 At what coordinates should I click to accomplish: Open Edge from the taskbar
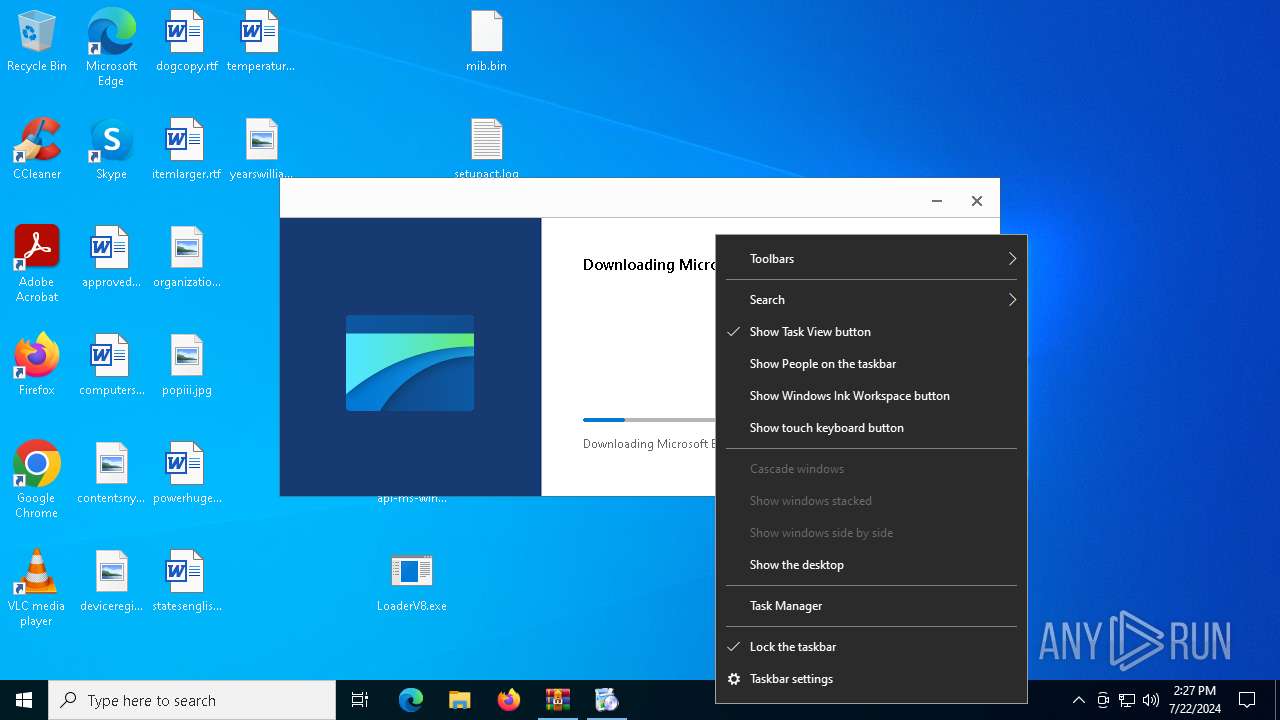click(x=411, y=700)
